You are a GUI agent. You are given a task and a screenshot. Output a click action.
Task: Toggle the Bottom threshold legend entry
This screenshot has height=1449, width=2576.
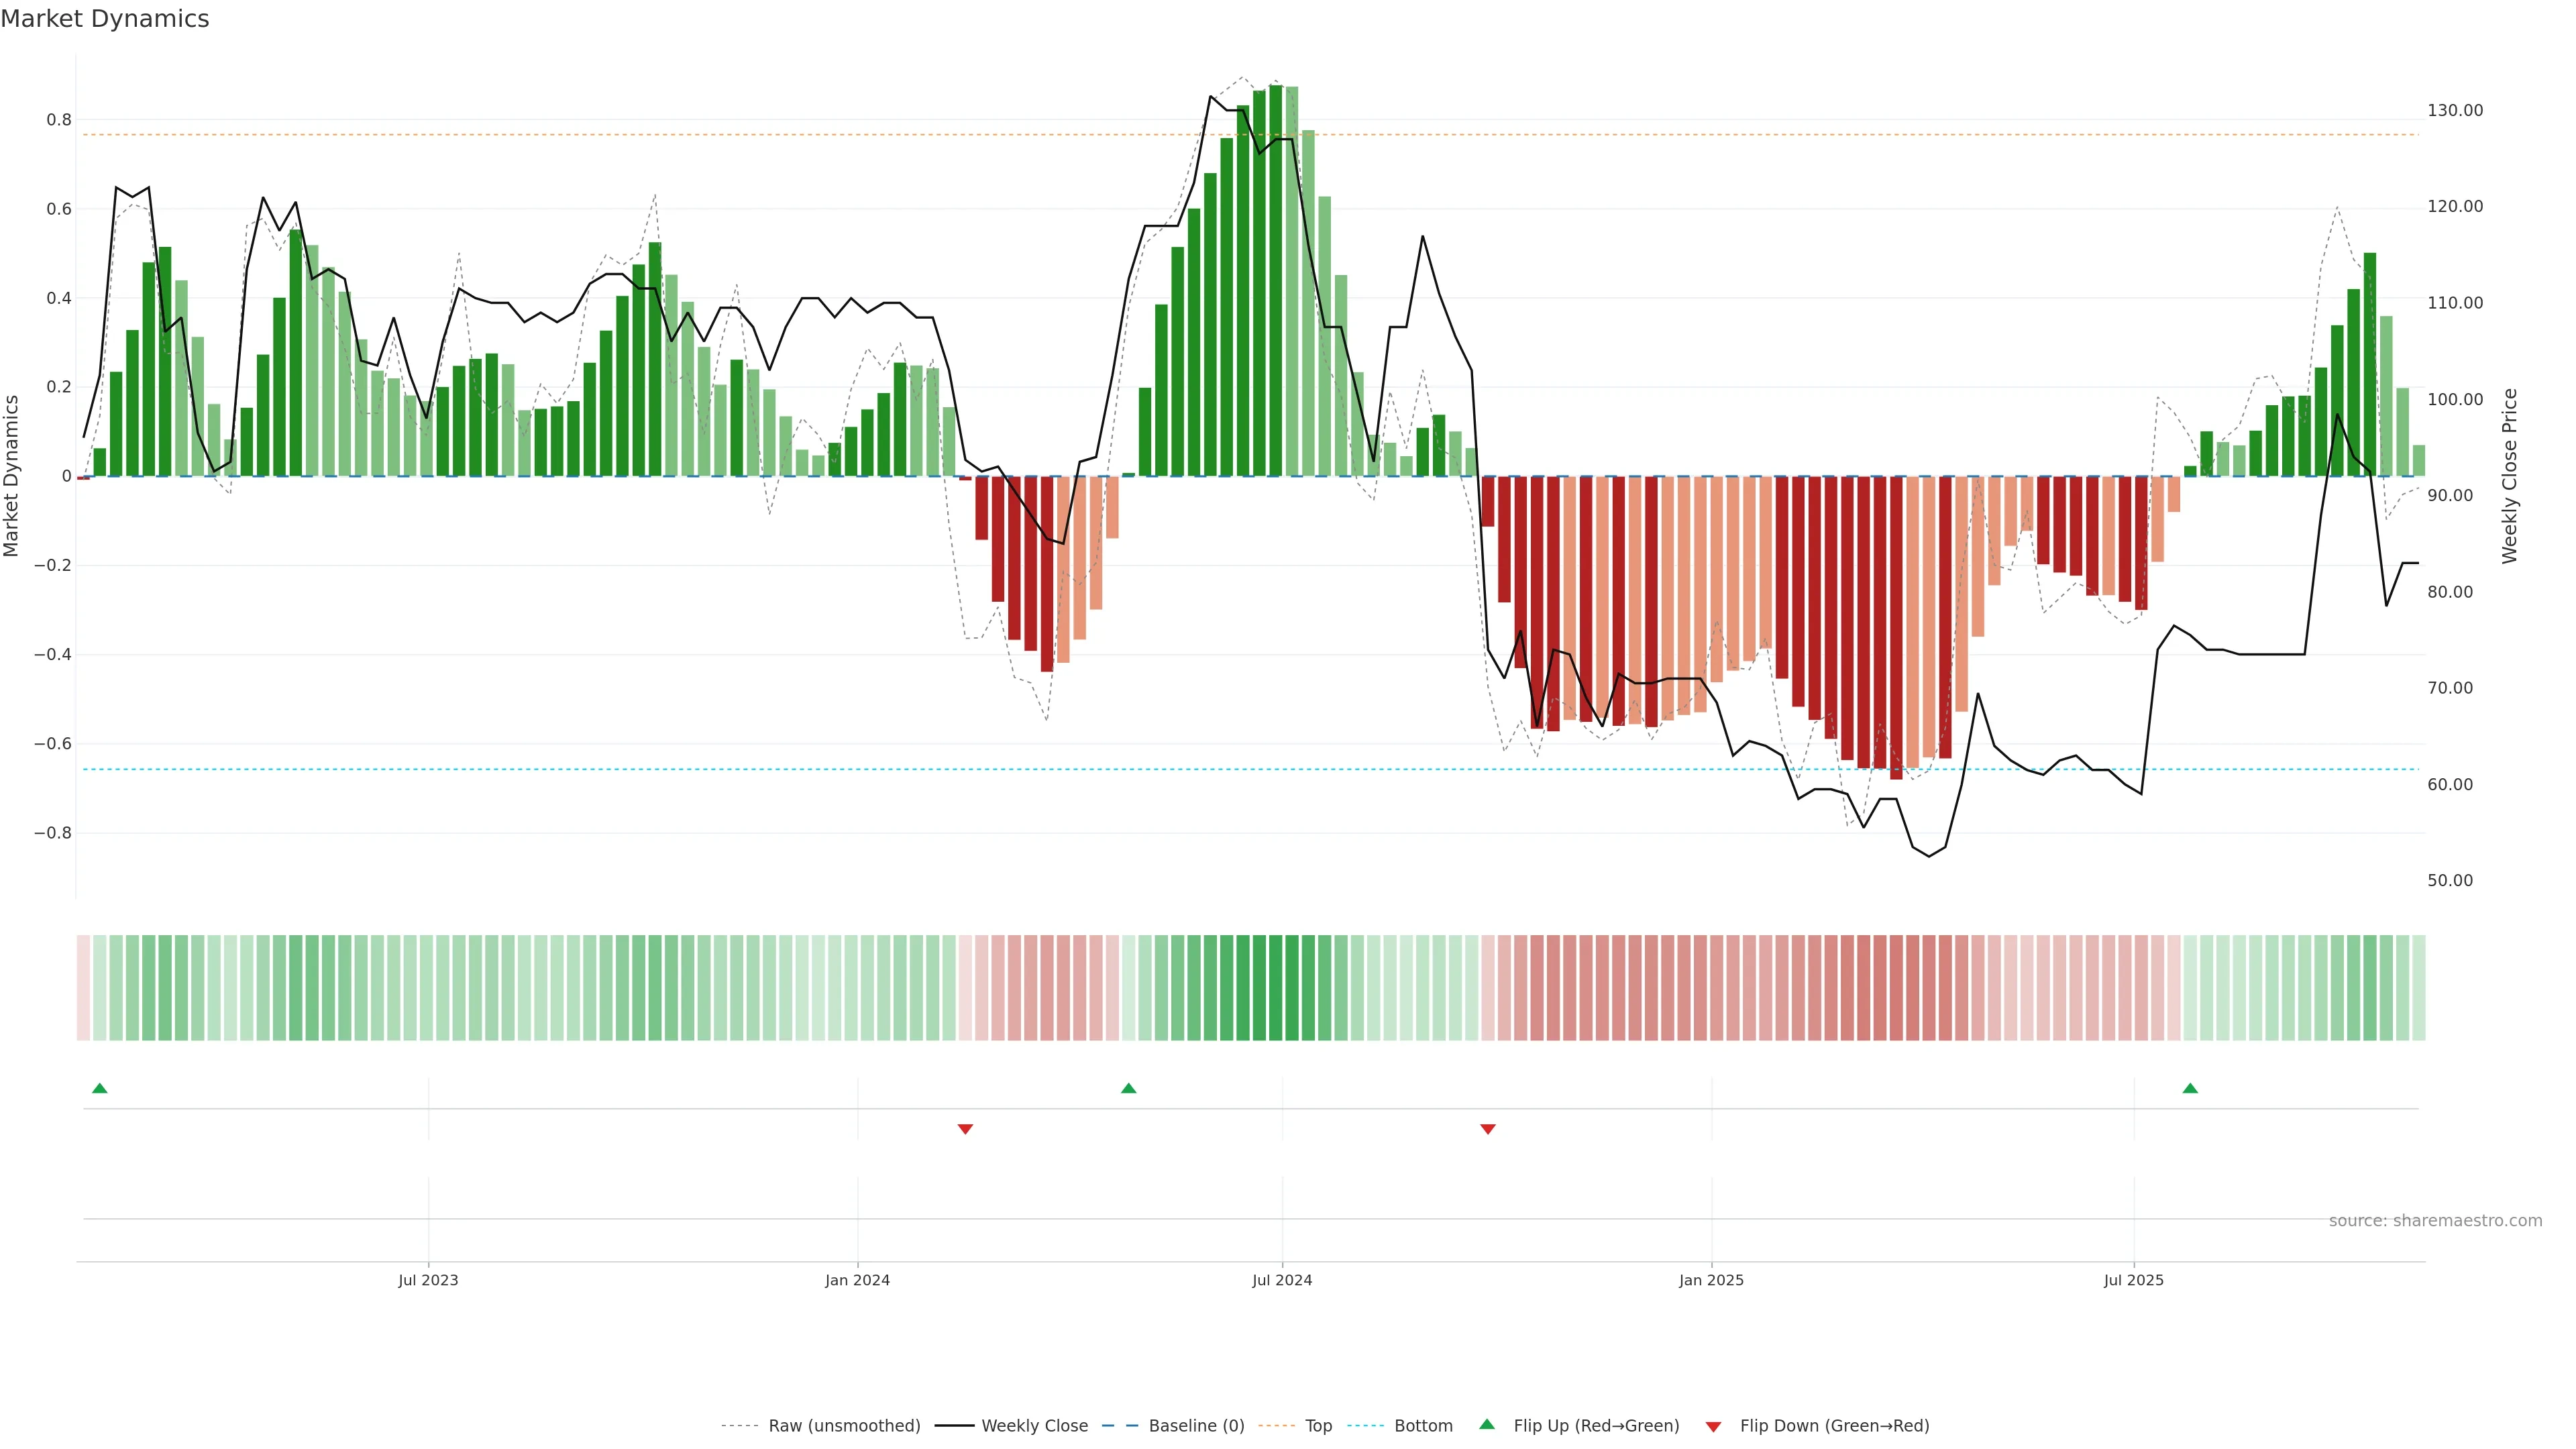click(x=1423, y=1426)
